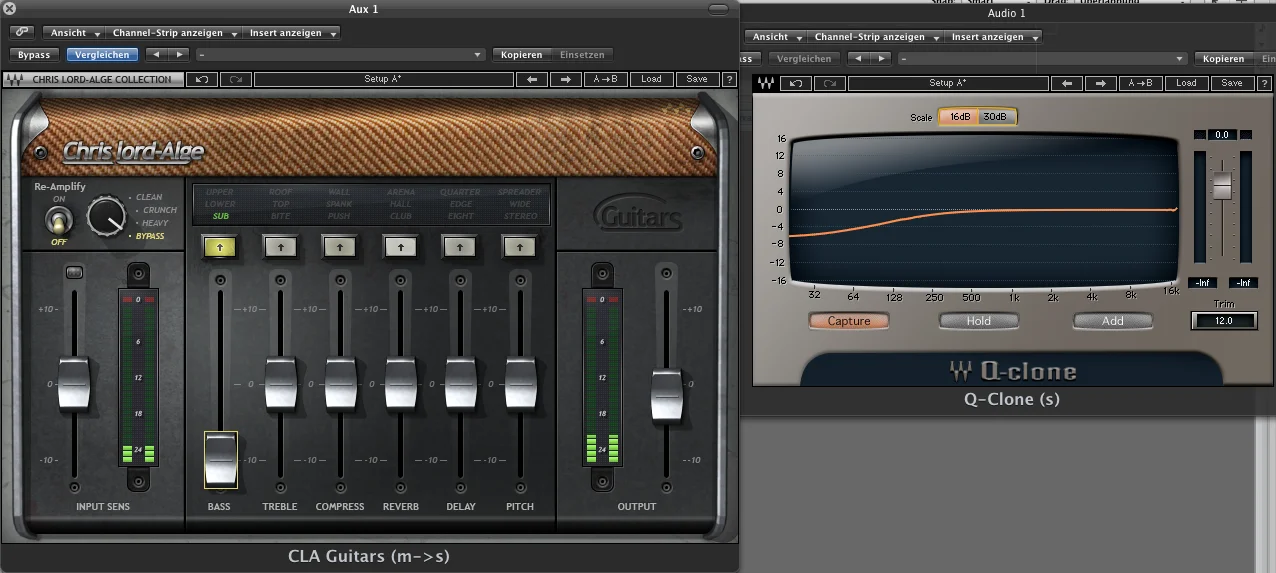This screenshot has width=1276, height=573.
Task: Step to next setting in Aux 1 window
Action: [x=178, y=55]
